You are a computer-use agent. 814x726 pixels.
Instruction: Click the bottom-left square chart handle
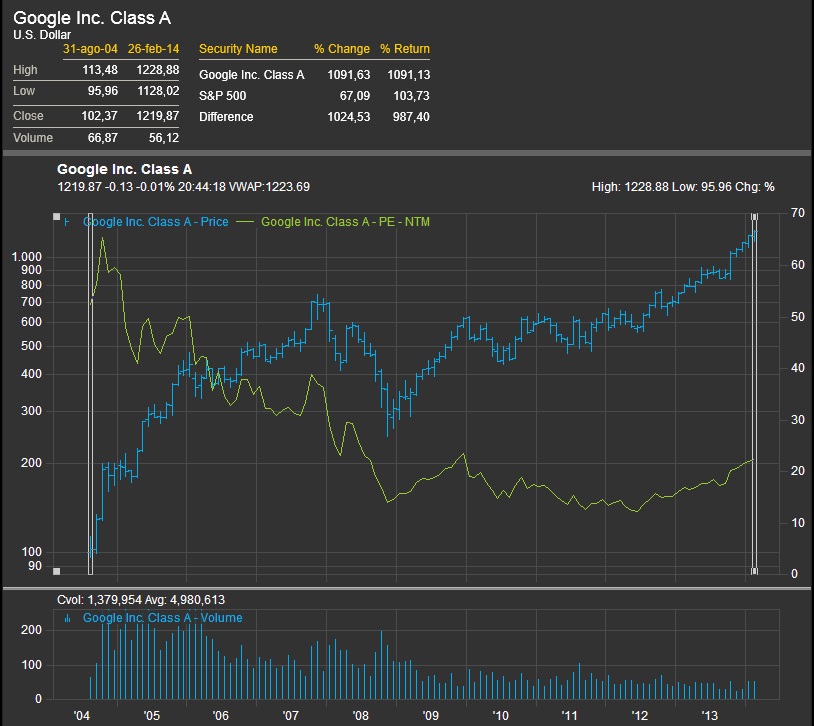[x=57, y=571]
